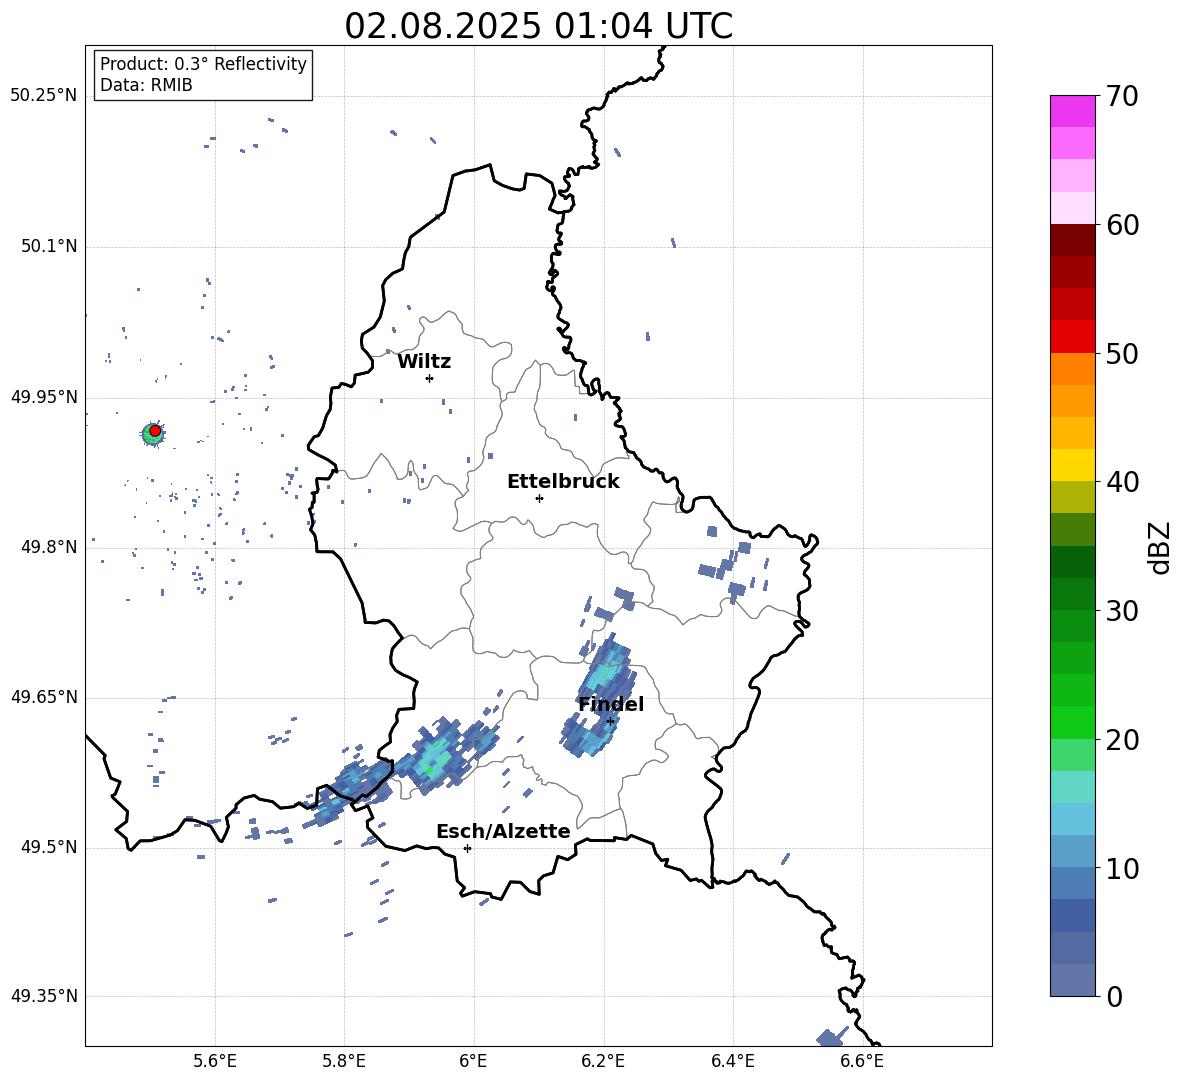Click the Wiltz location cross marker

click(429, 378)
